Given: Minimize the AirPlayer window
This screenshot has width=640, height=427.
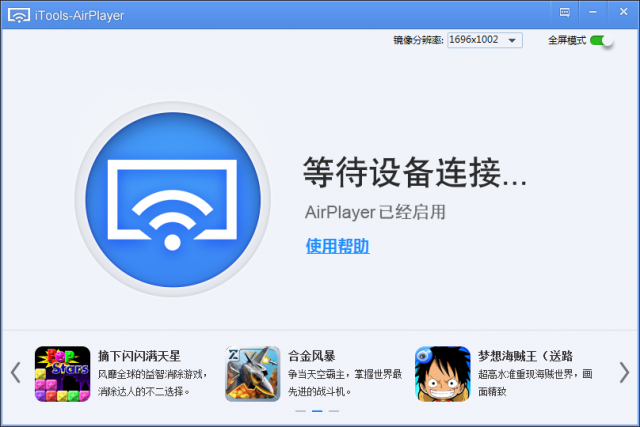Looking at the screenshot, I should click(593, 12).
